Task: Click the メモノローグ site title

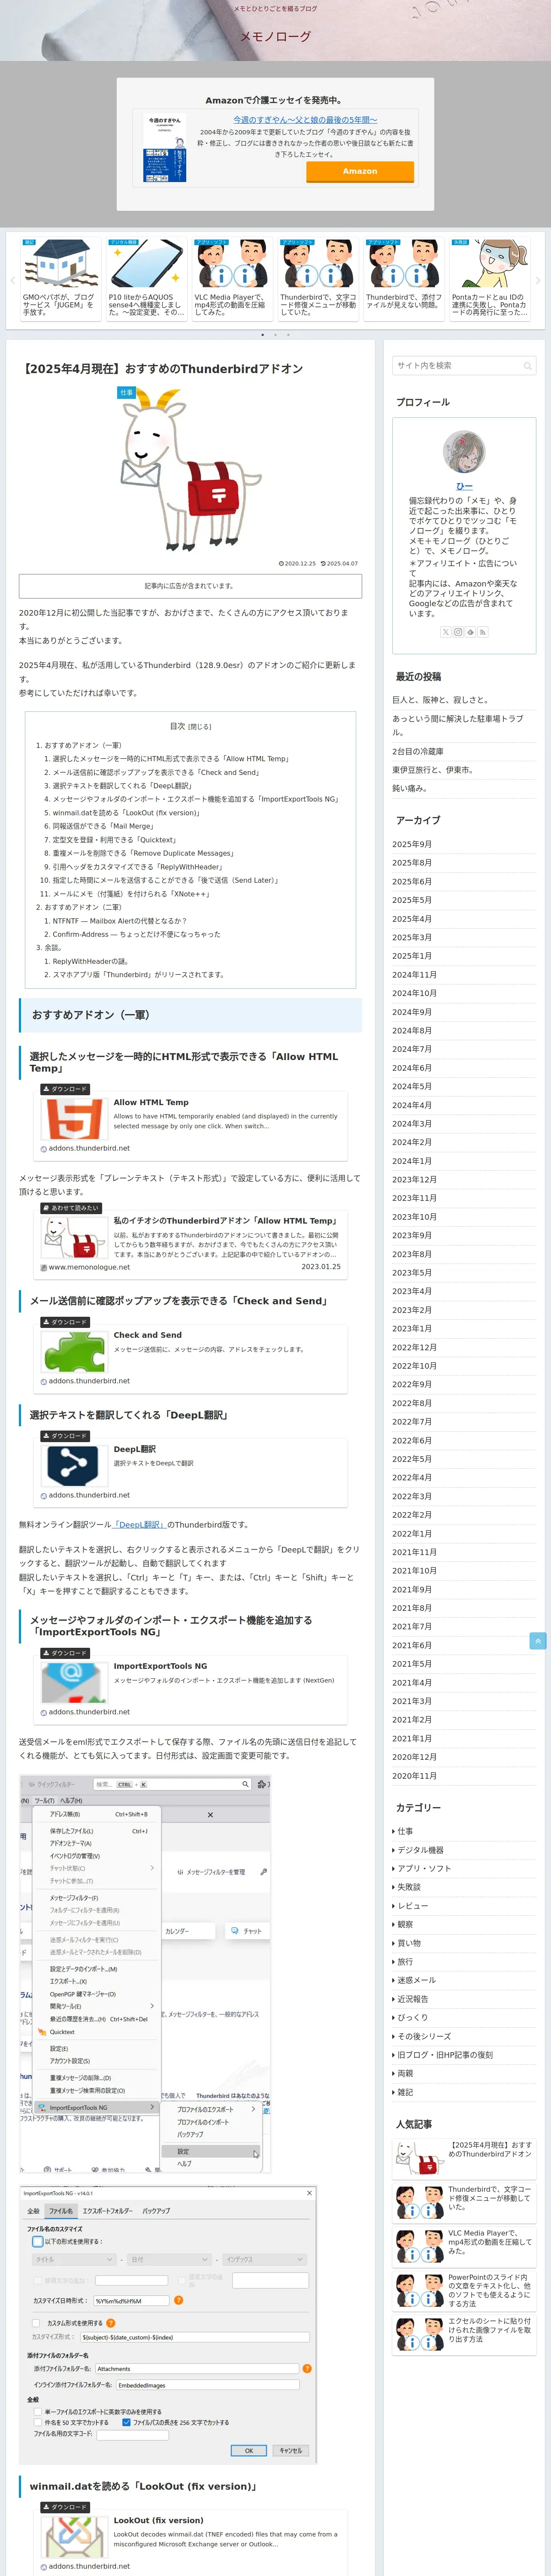Action: click(x=275, y=37)
